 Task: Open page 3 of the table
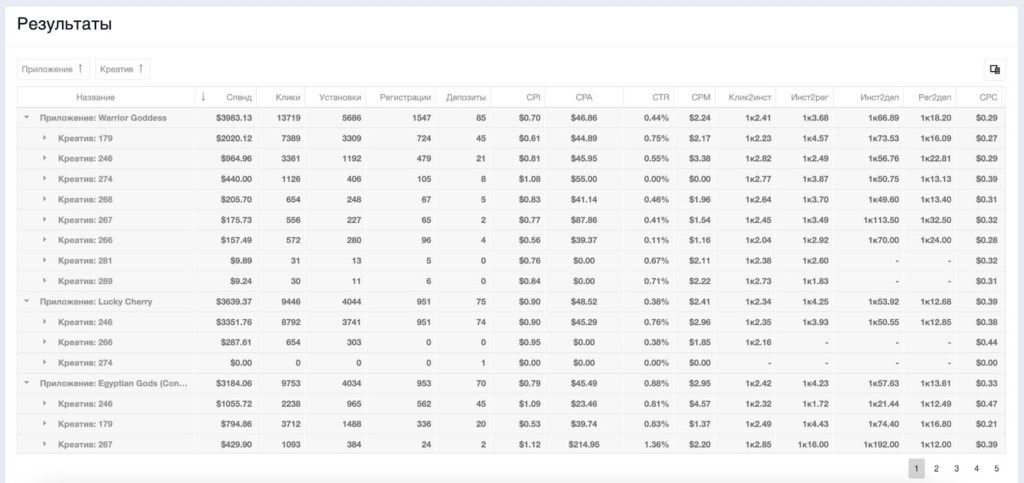point(956,468)
